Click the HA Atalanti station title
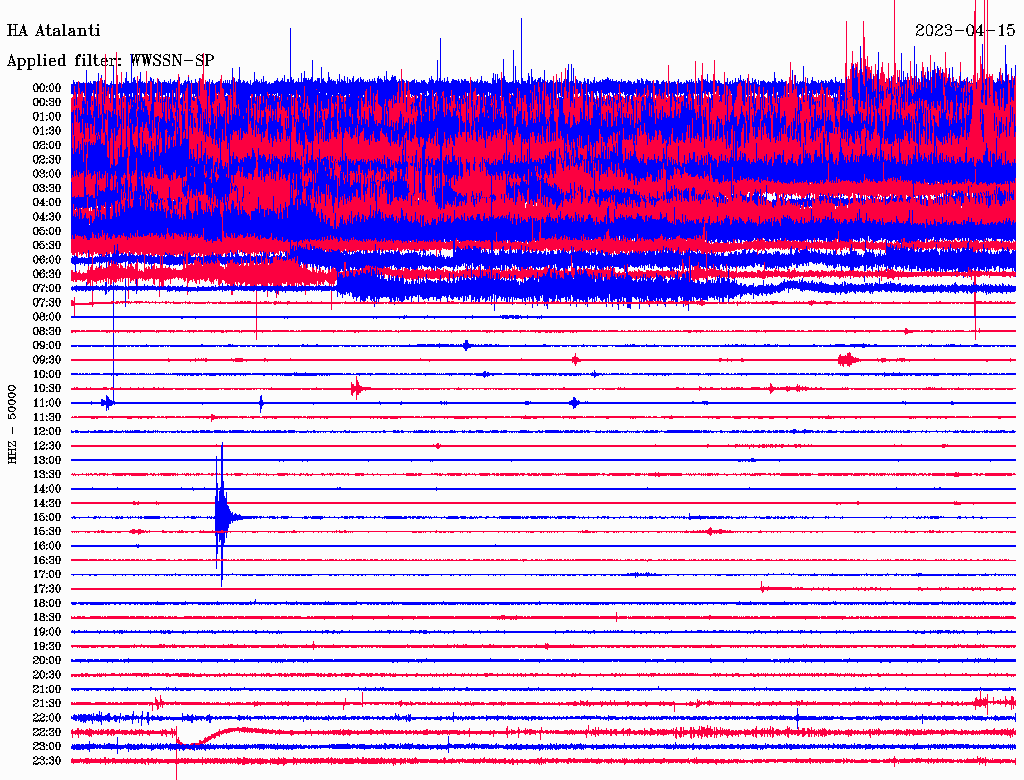 [x=54, y=31]
